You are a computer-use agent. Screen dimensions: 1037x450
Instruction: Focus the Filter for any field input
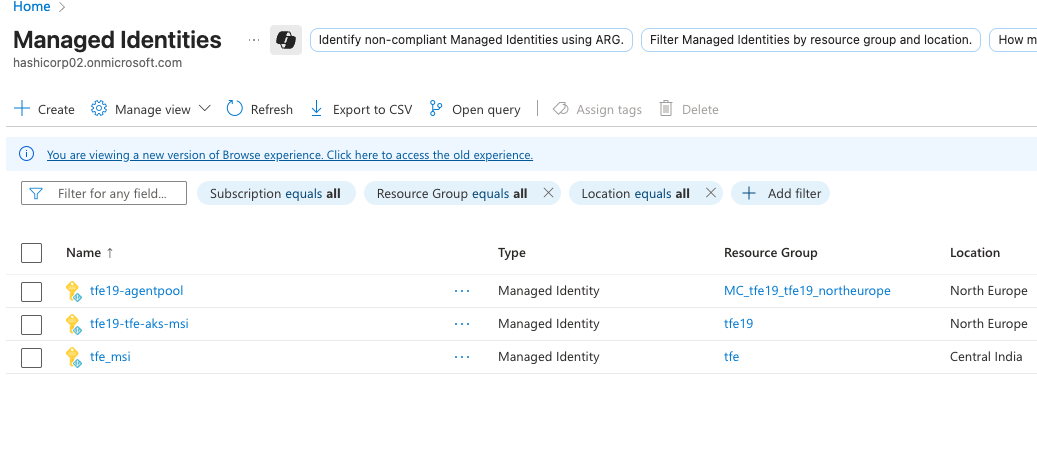point(114,193)
